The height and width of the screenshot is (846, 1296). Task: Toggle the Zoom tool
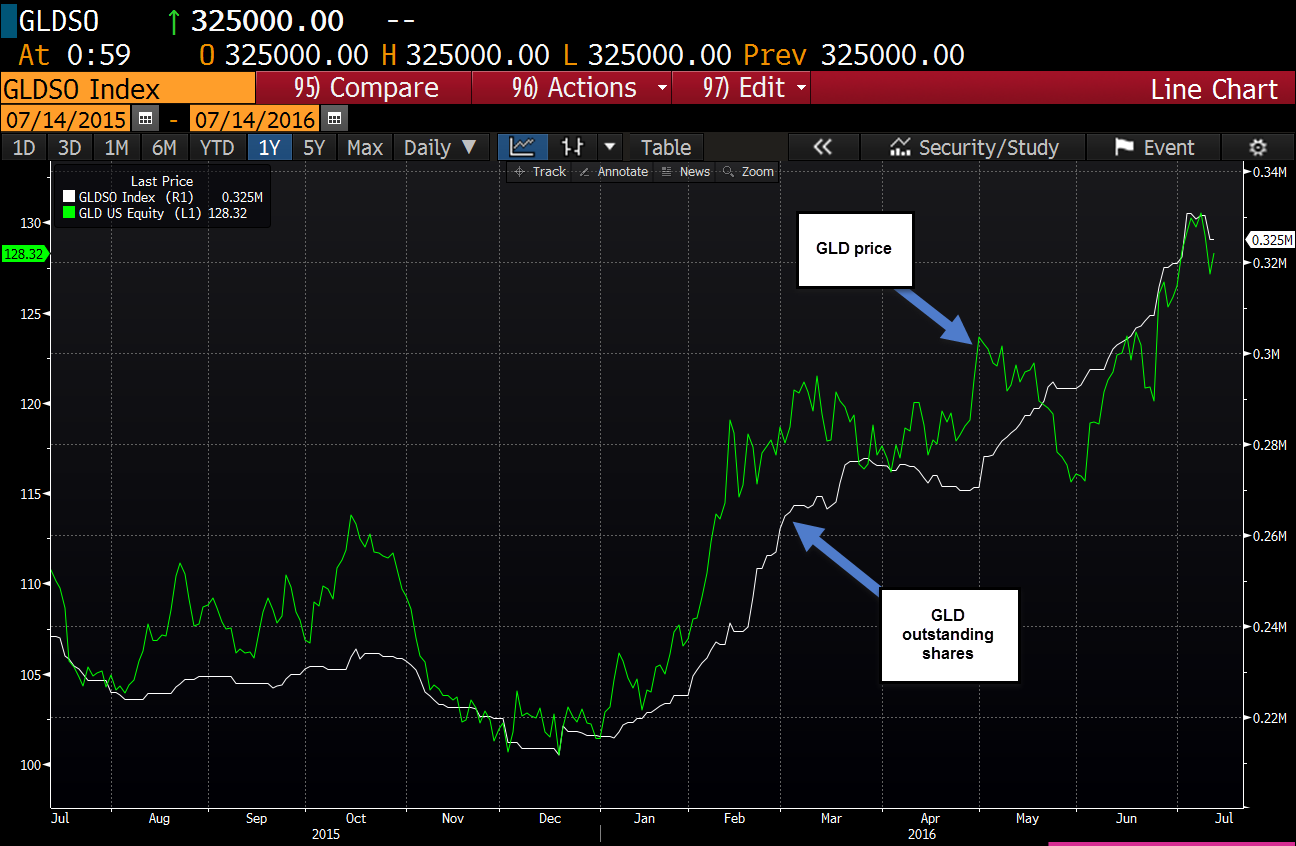pyautogui.click(x=748, y=172)
